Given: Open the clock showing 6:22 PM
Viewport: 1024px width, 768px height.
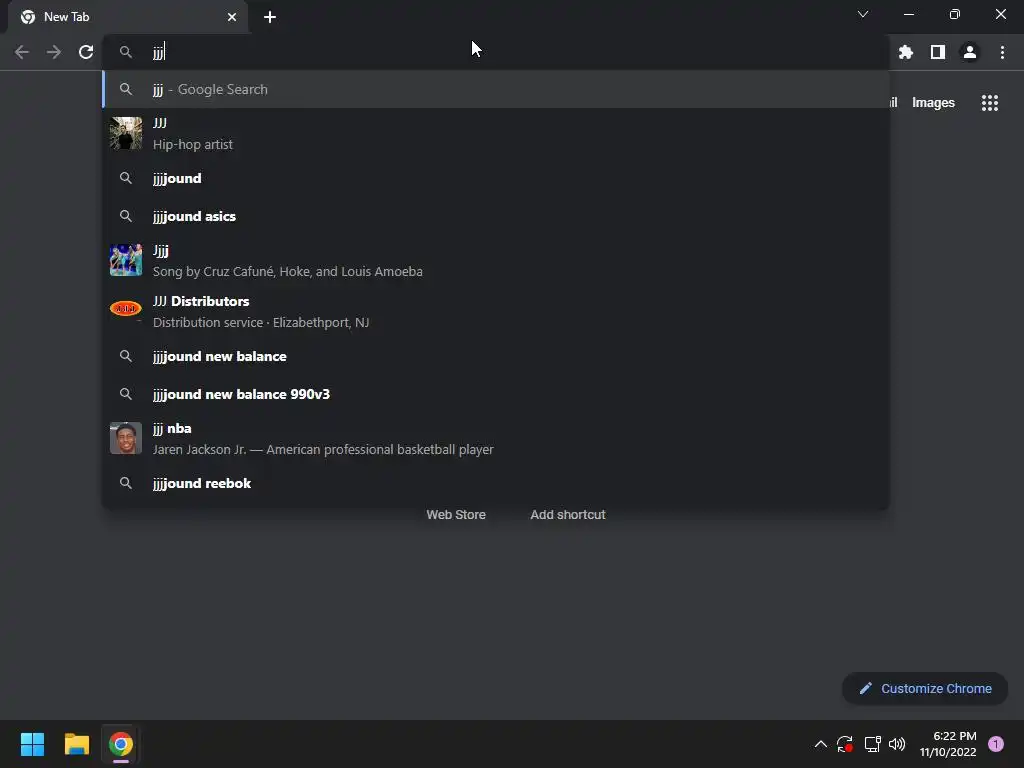Looking at the screenshot, I should point(948,744).
